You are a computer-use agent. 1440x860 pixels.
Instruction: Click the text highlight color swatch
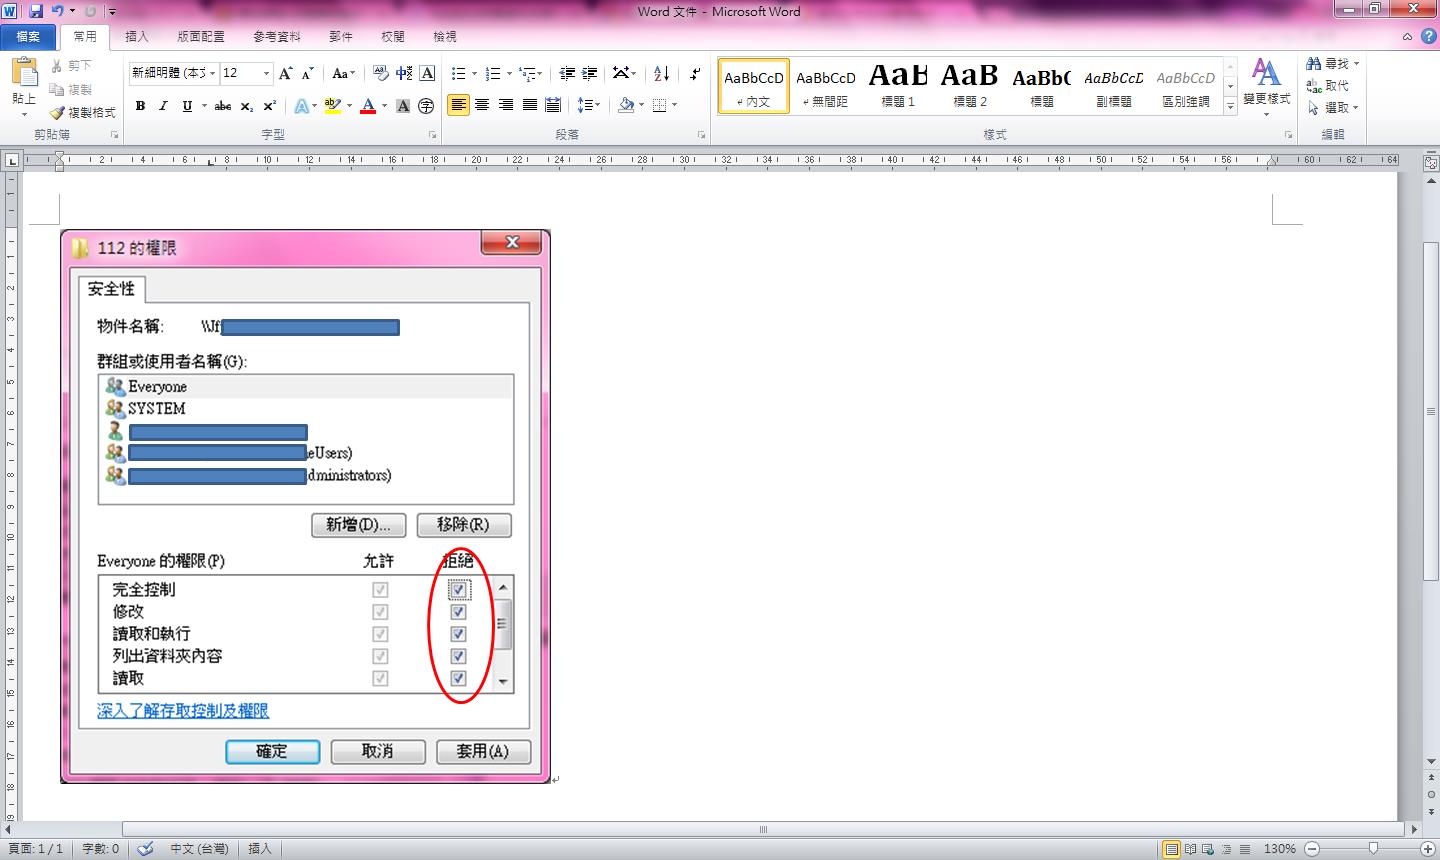pos(332,106)
